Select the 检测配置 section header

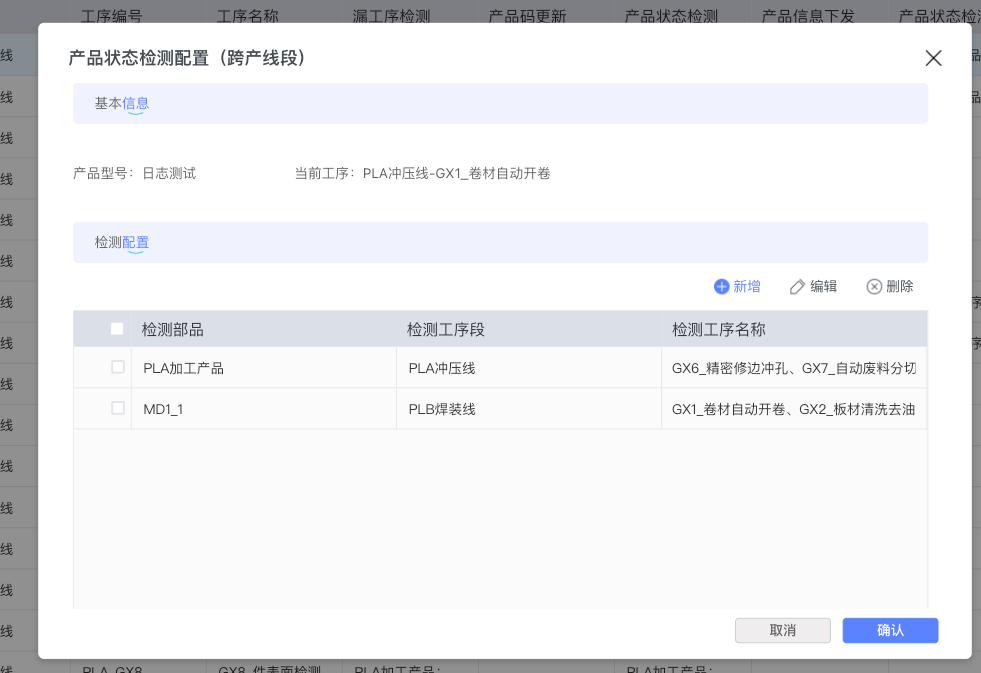(122, 242)
